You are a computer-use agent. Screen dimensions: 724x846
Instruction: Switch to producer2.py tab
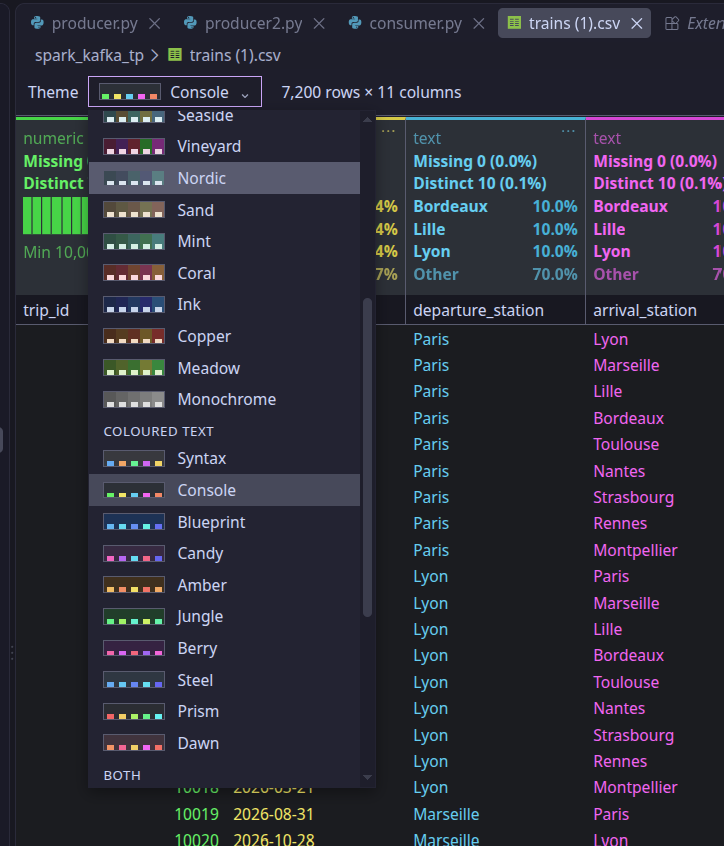[x=243, y=24]
